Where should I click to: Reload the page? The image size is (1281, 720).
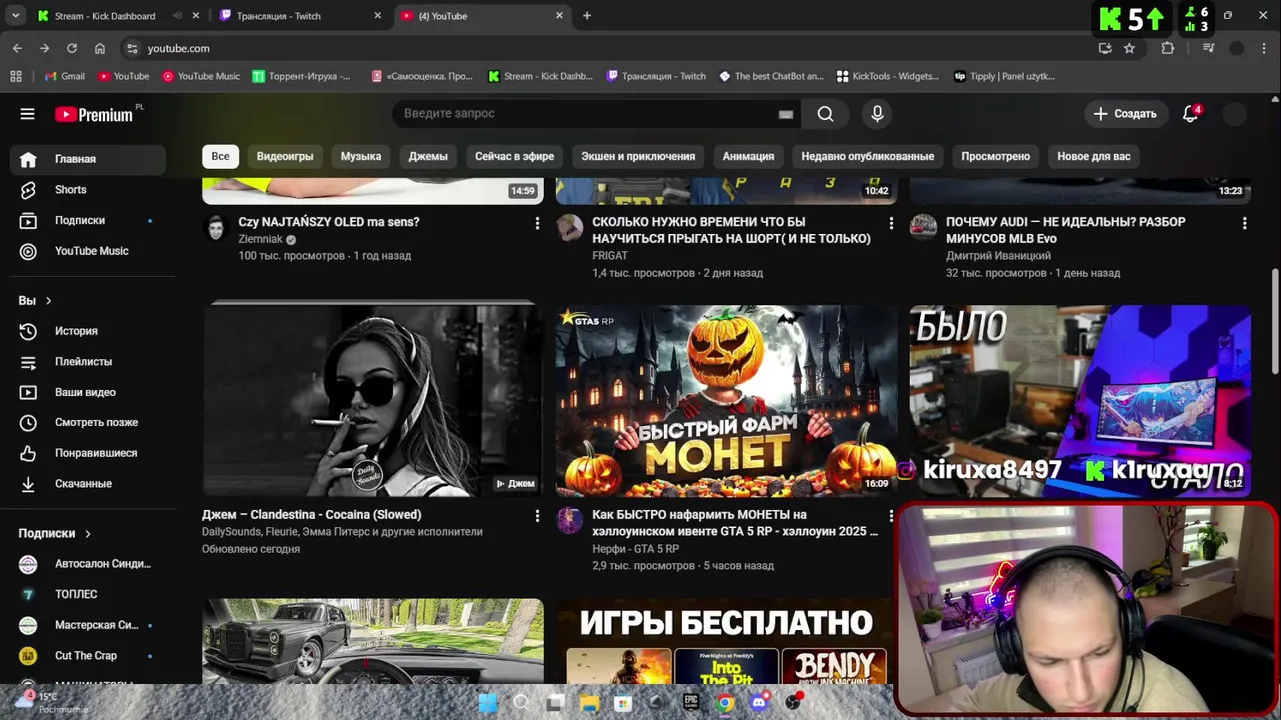(x=72, y=48)
